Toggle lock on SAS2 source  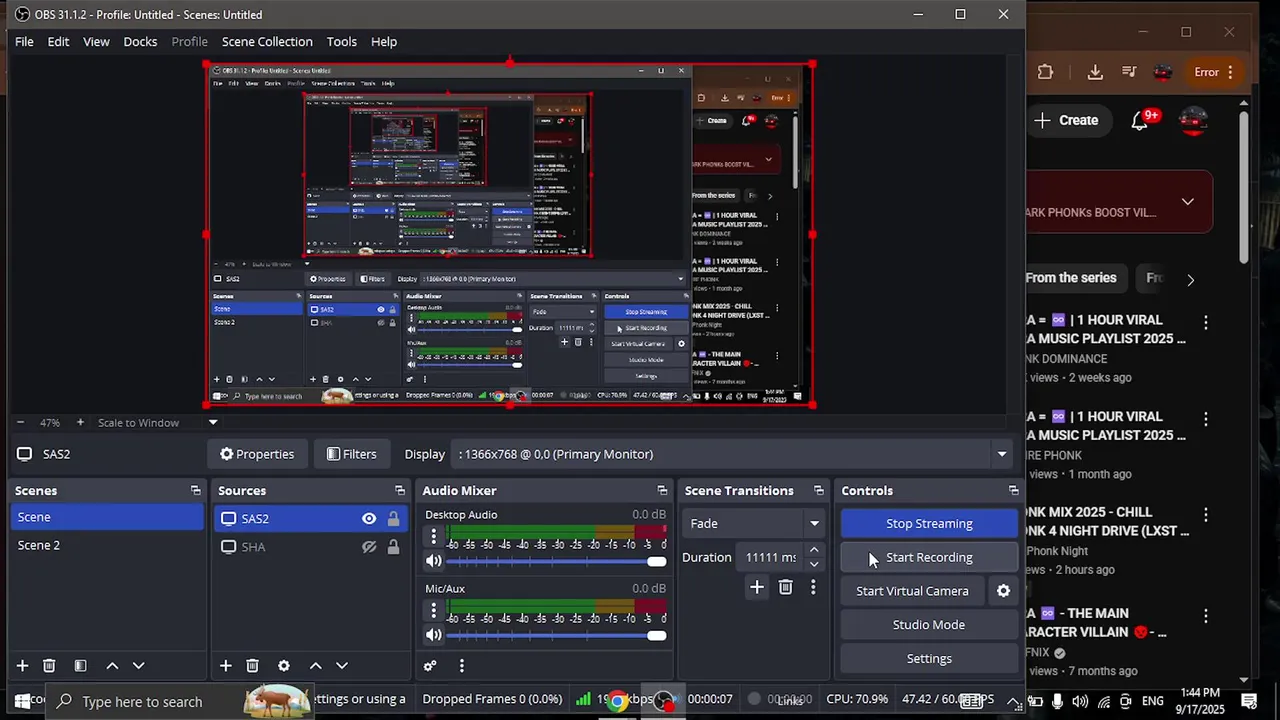pyautogui.click(x=393, y=519)
